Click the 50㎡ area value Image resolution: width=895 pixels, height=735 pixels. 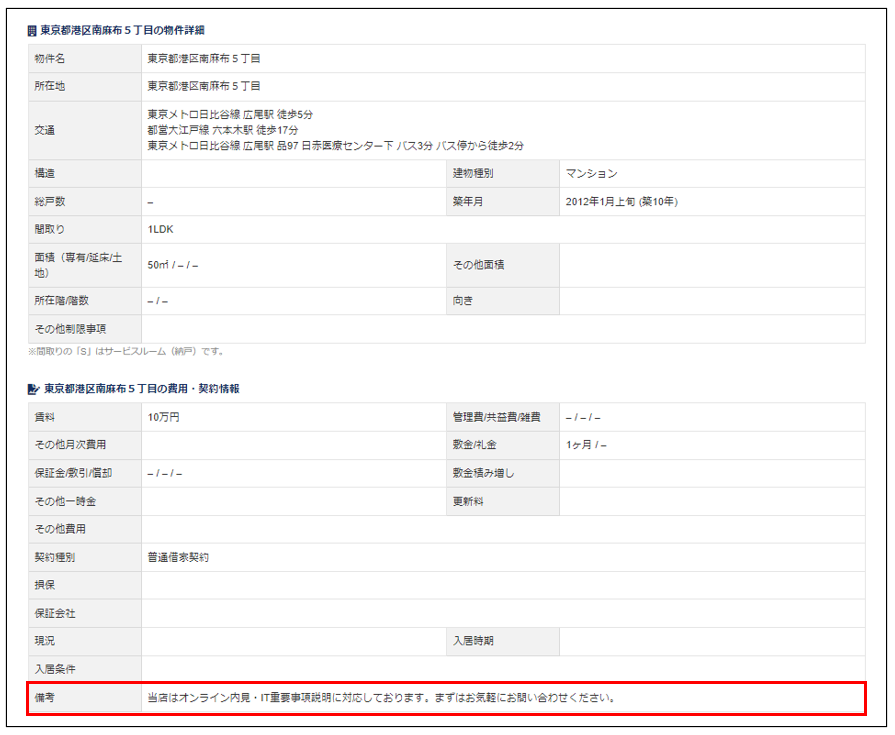tap(172, 265)
